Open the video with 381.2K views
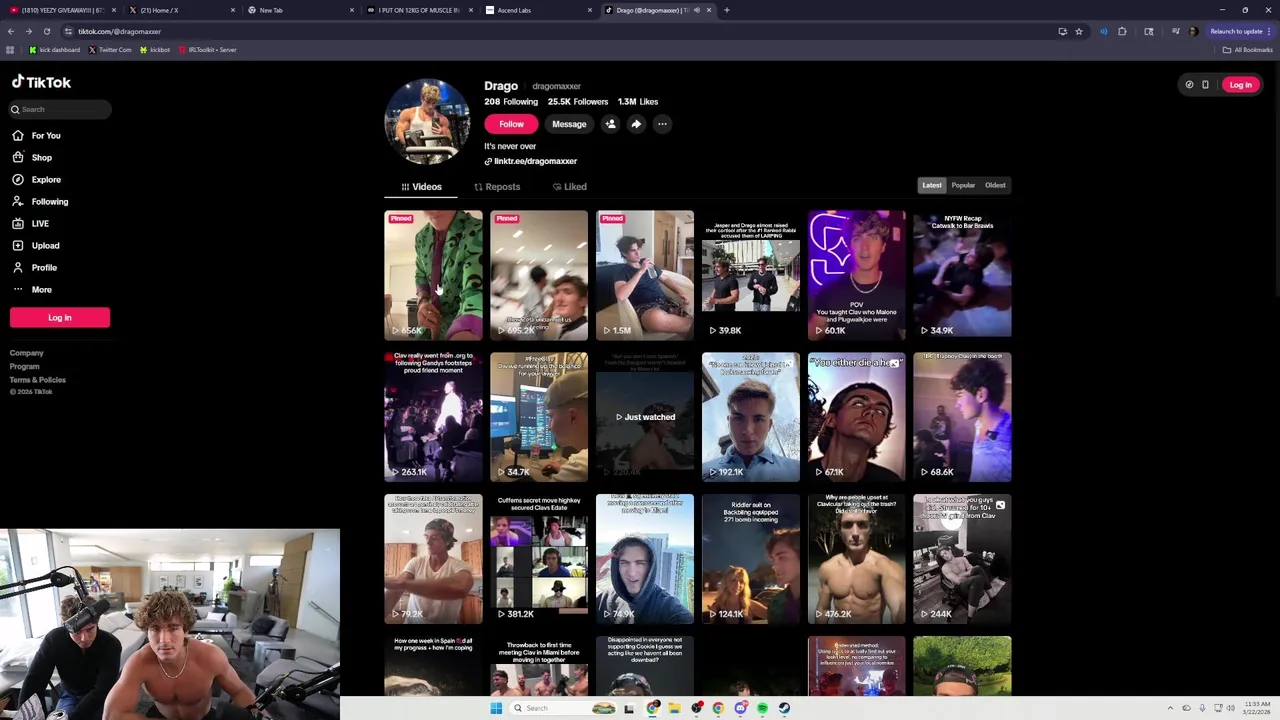 coord(539,559)
